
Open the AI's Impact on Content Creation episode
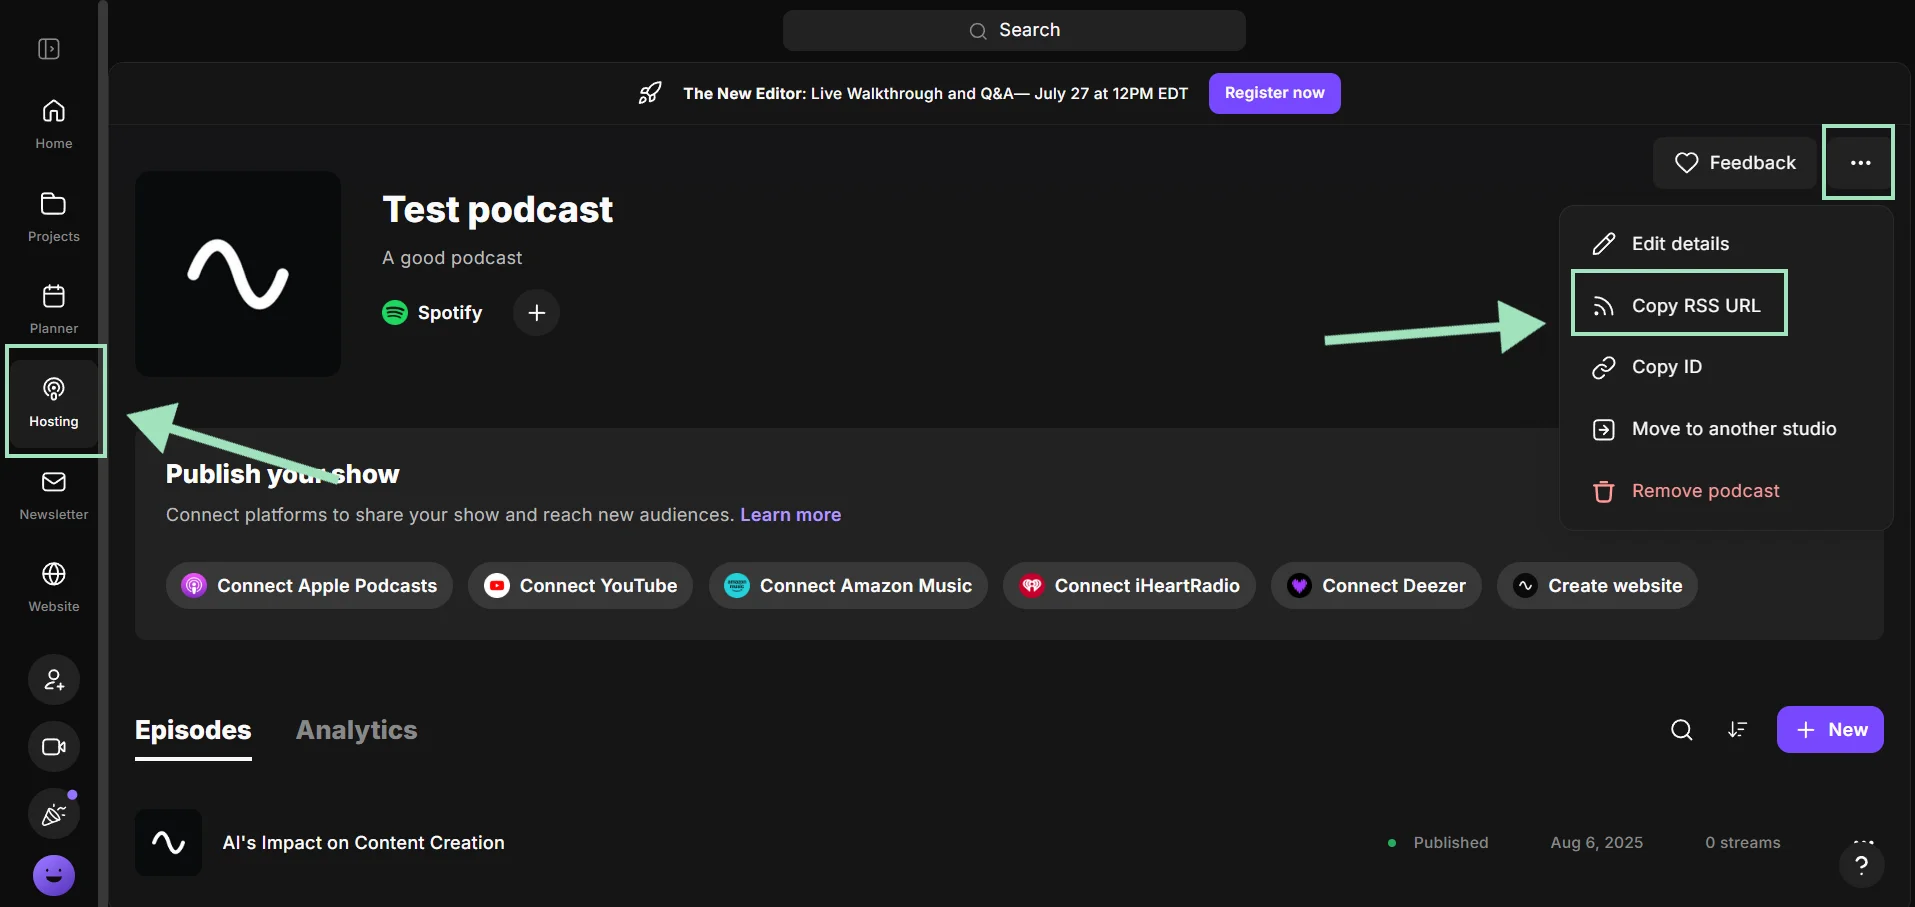364,843
